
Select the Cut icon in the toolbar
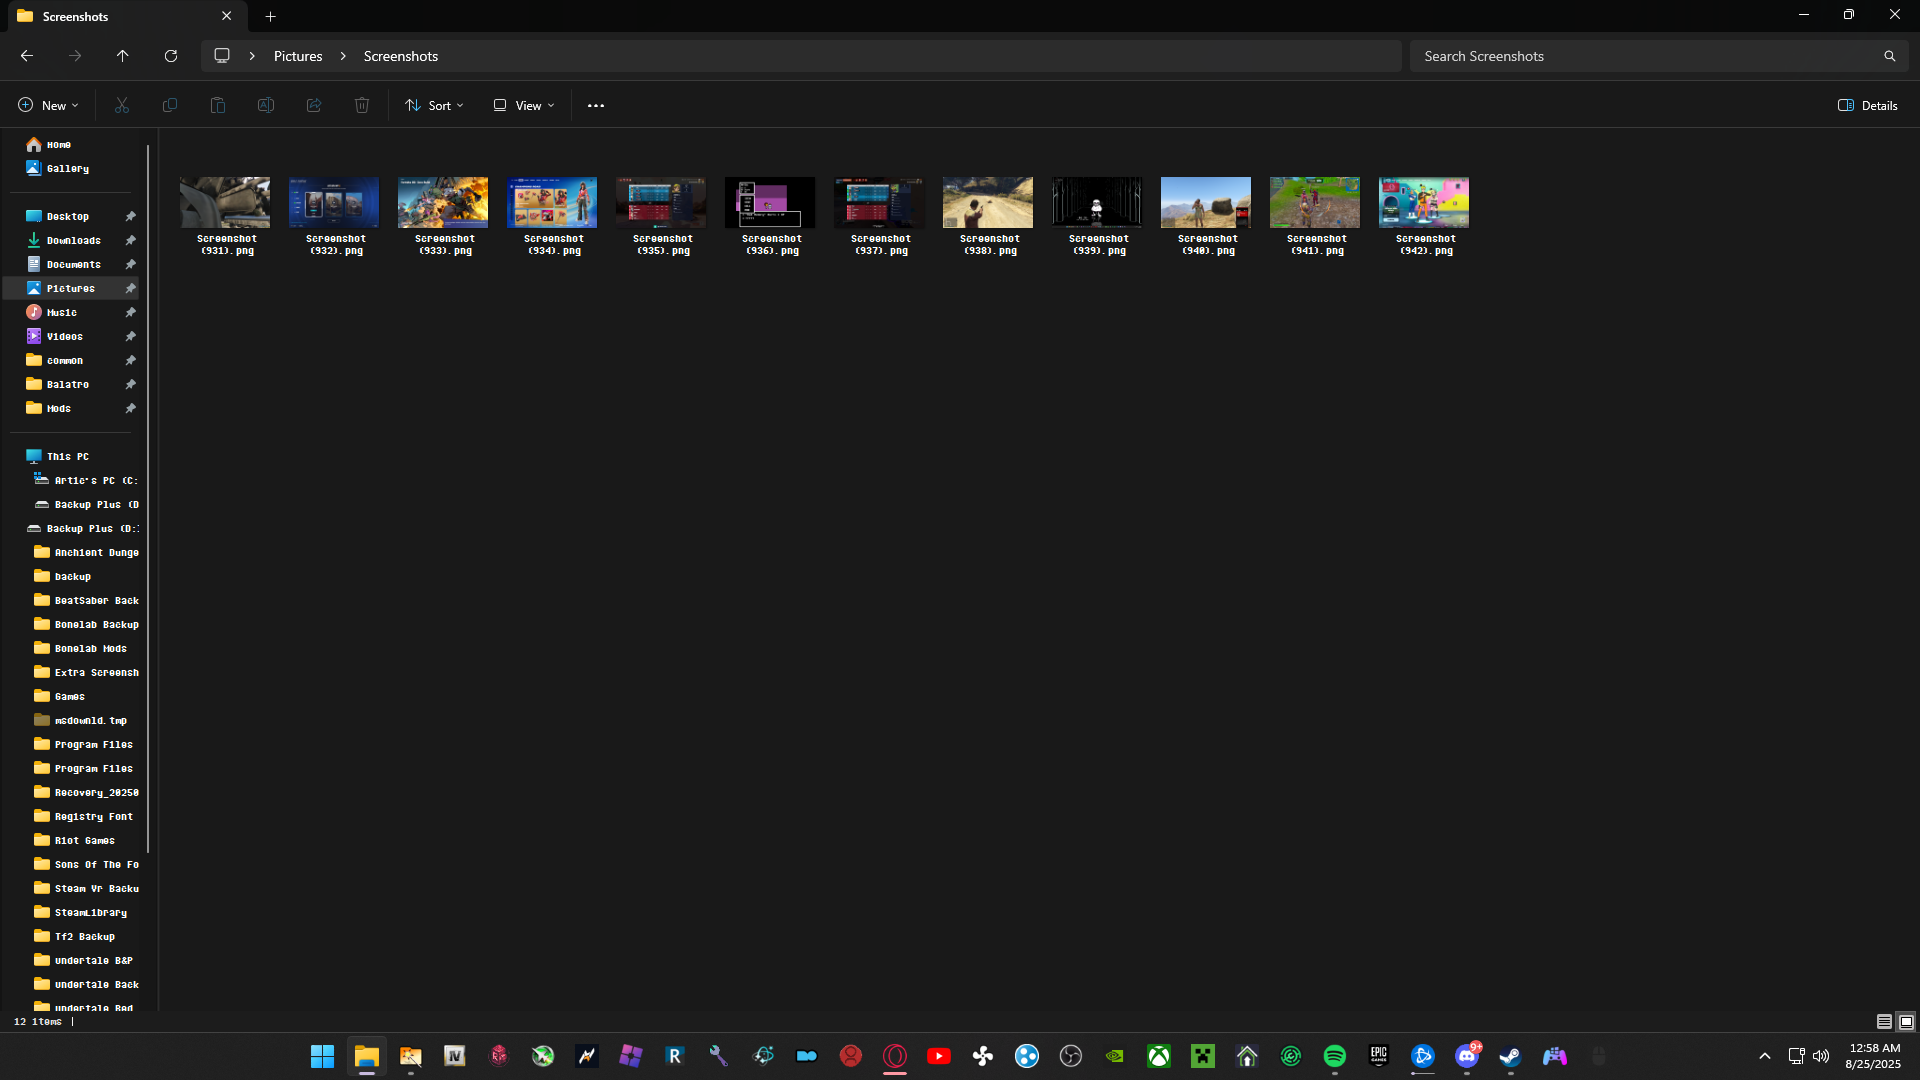pyautogui.click(x=121, y=105)
